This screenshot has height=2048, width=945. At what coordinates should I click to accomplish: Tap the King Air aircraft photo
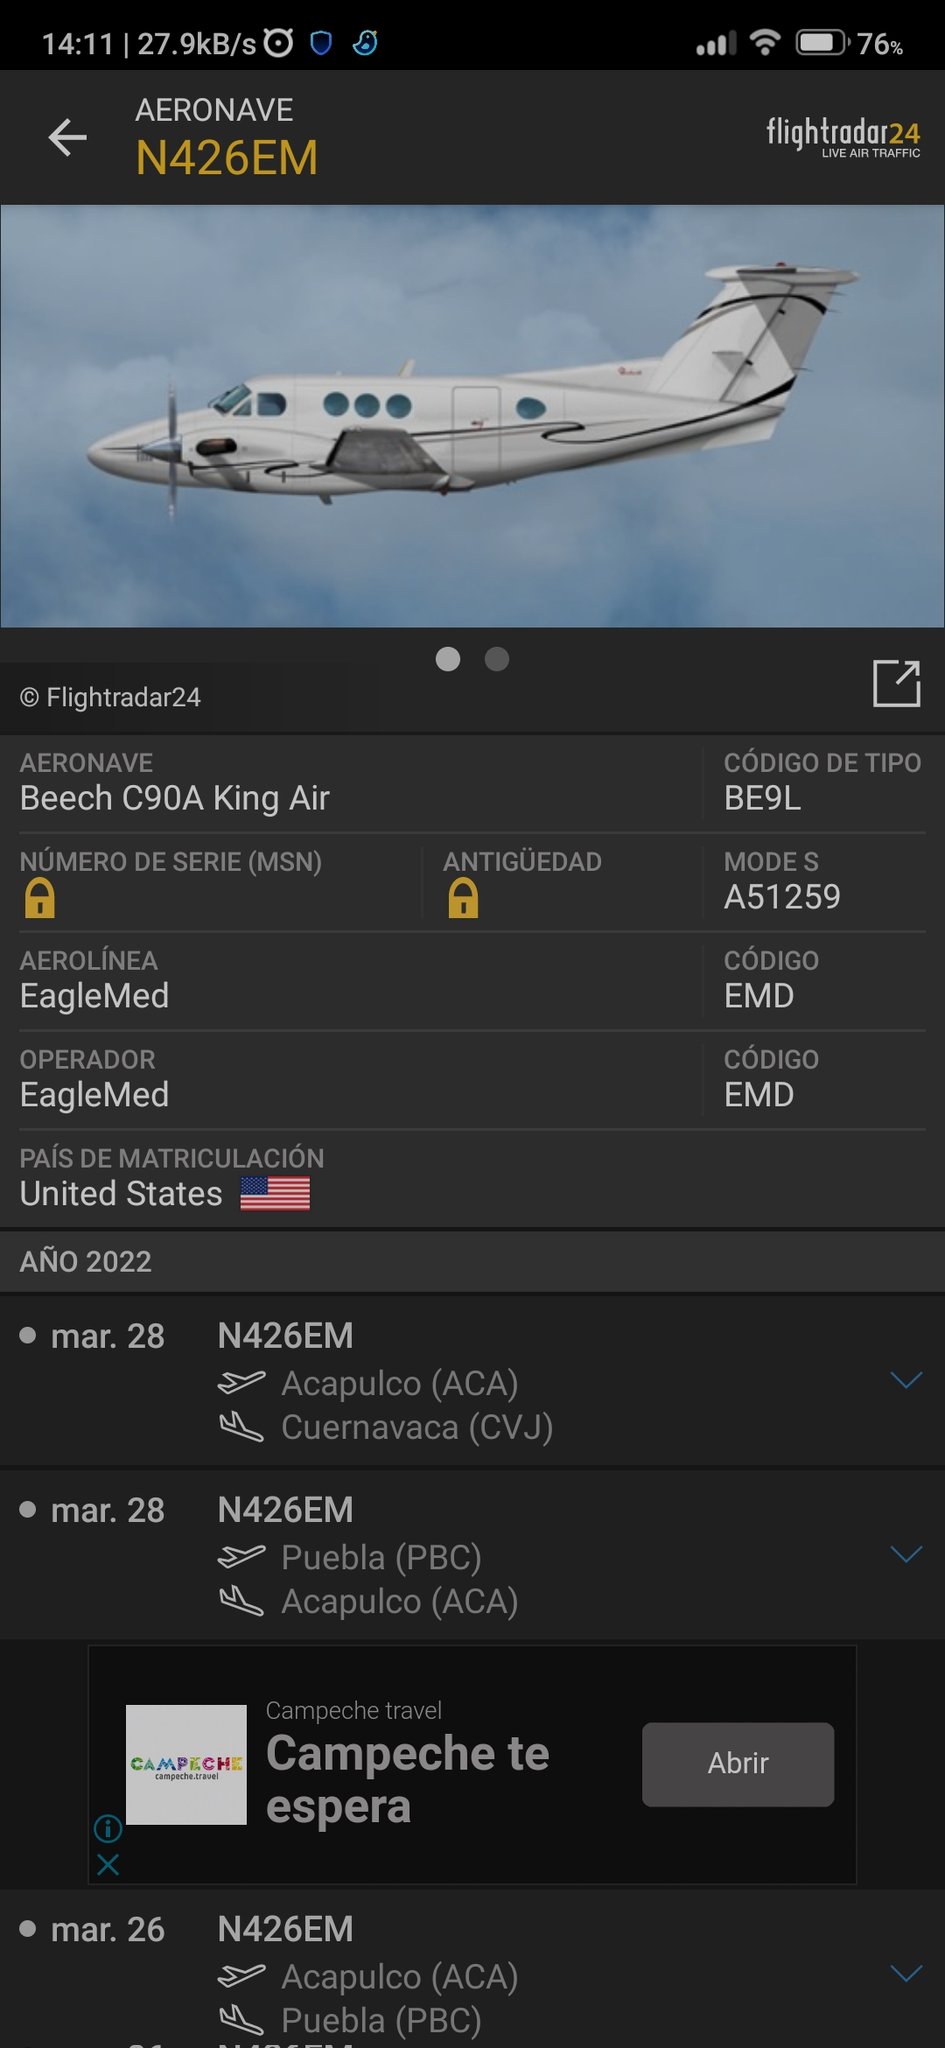(x=472, y=416)
